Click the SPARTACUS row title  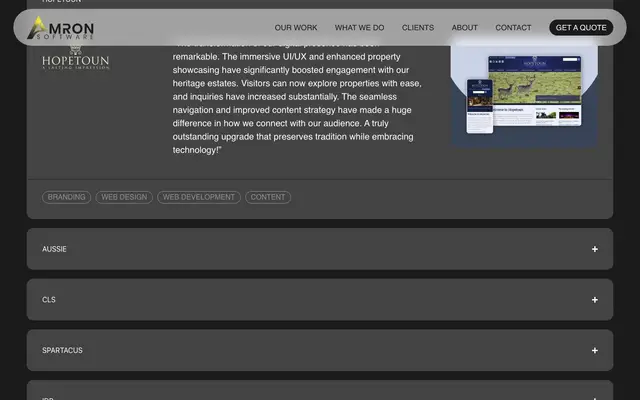[x=62, y=350]
